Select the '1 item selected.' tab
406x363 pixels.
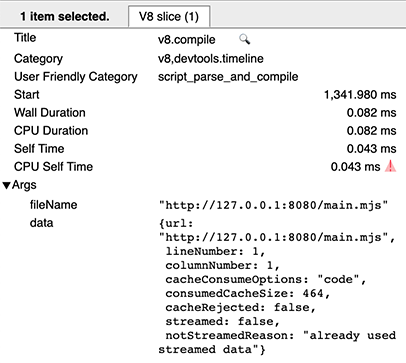pos(65,16)
